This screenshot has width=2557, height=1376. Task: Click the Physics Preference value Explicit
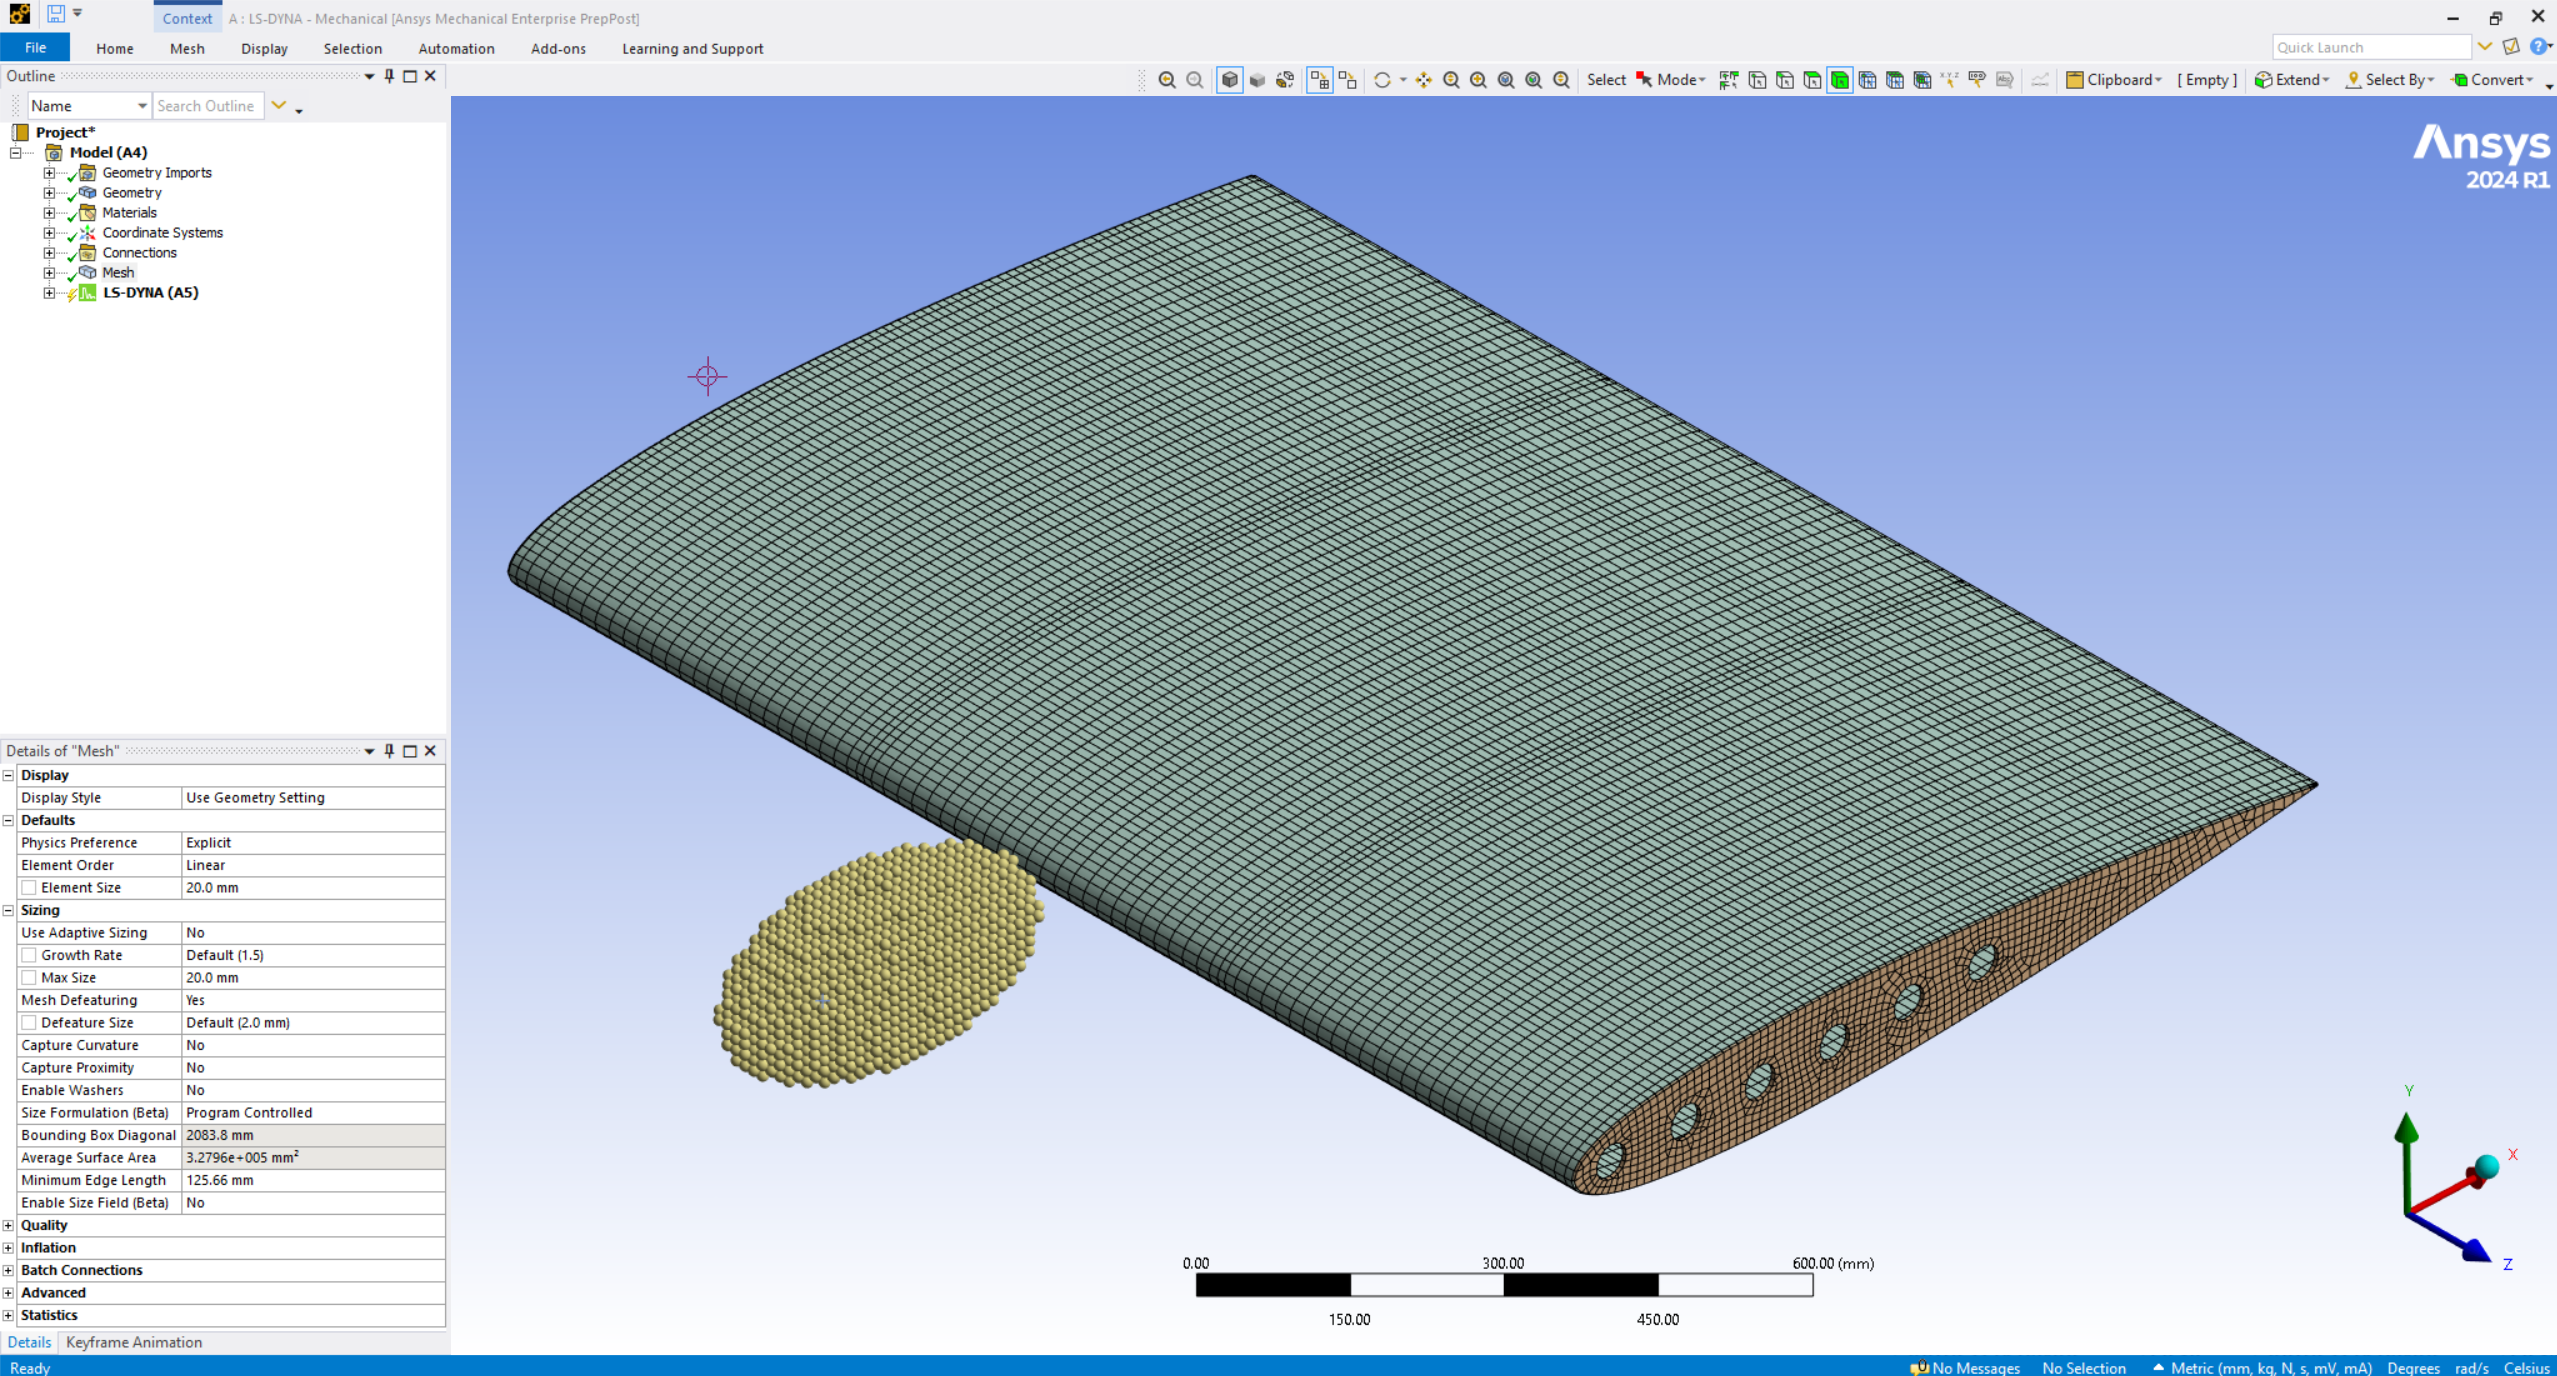pyautogui.click(x=313, y=843)
